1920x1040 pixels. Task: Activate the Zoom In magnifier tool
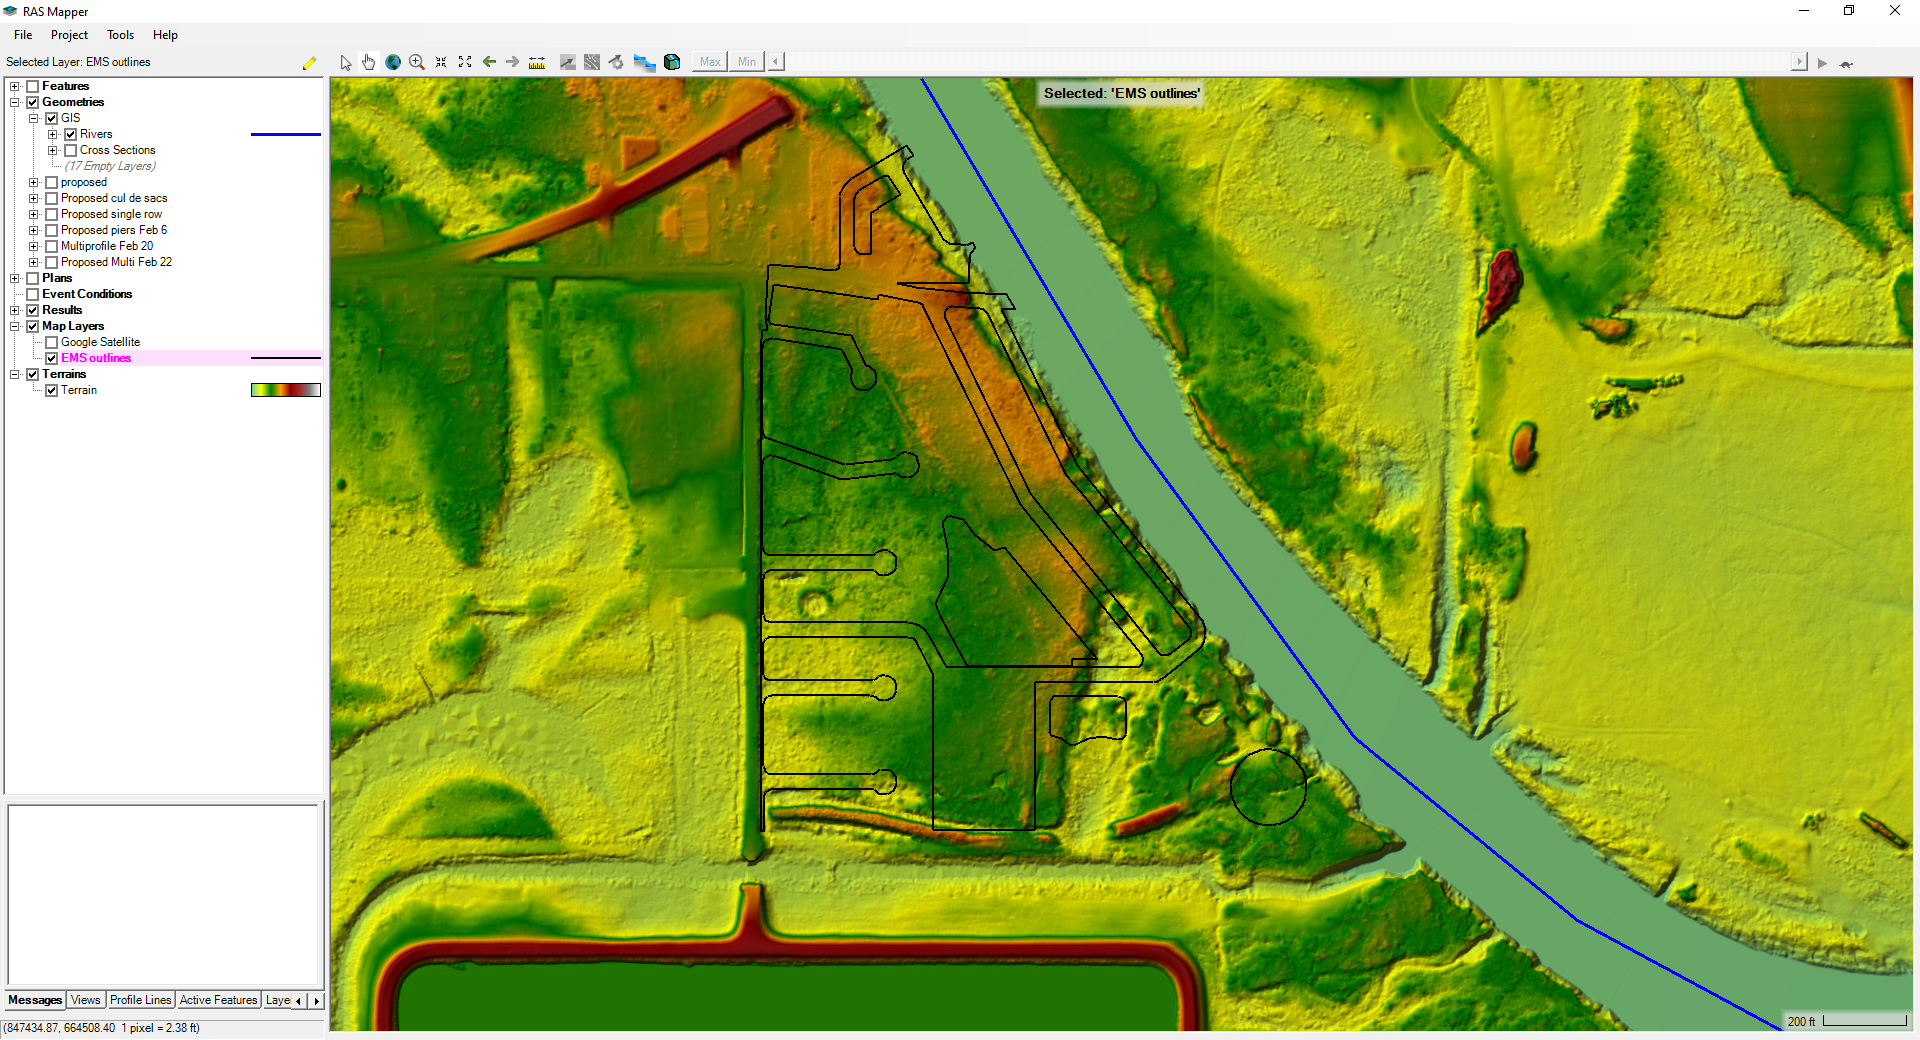coord(417,61)
